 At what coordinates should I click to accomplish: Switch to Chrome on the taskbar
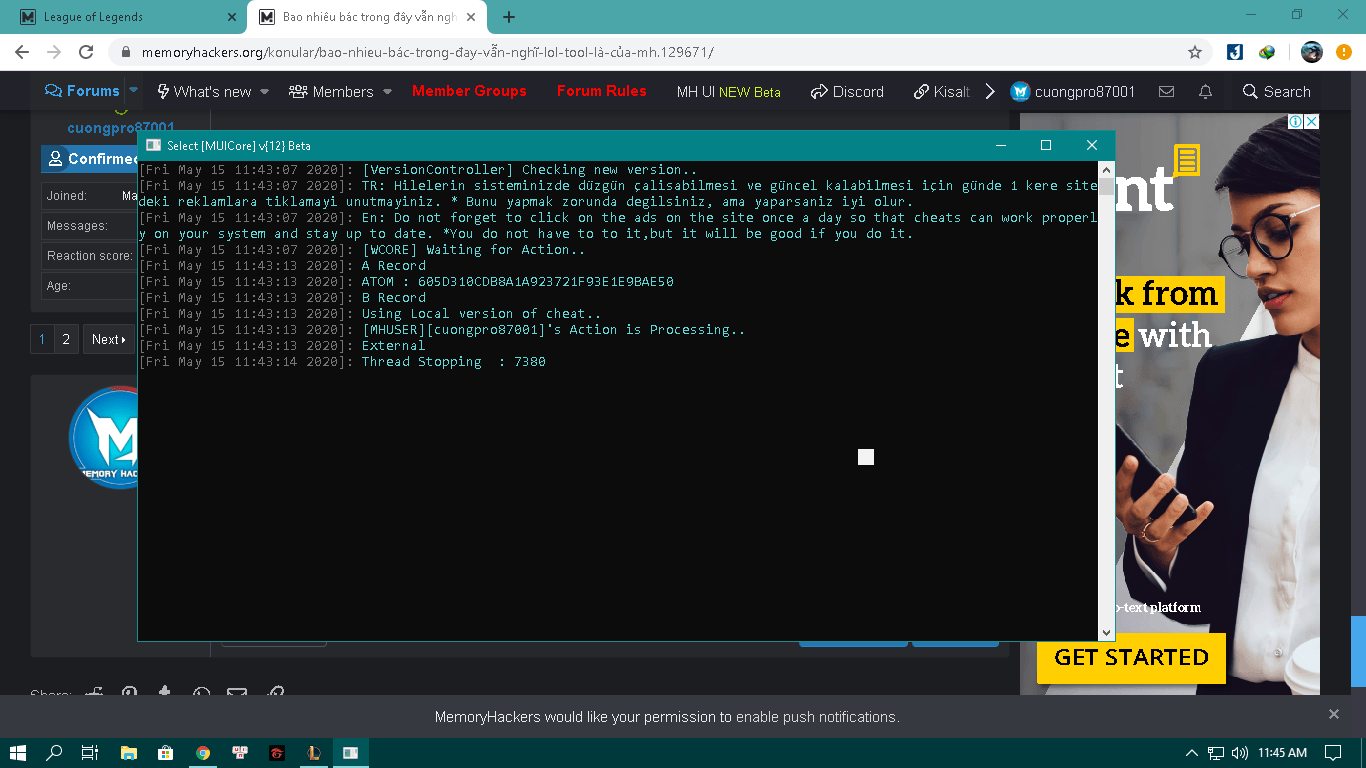click(203, 753)
